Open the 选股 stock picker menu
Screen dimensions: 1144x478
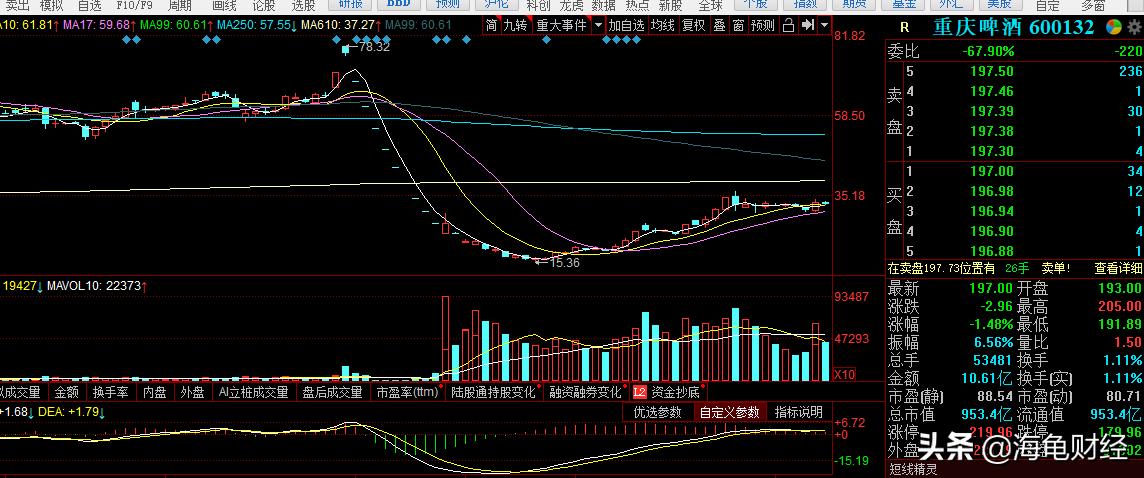[304, 6]
